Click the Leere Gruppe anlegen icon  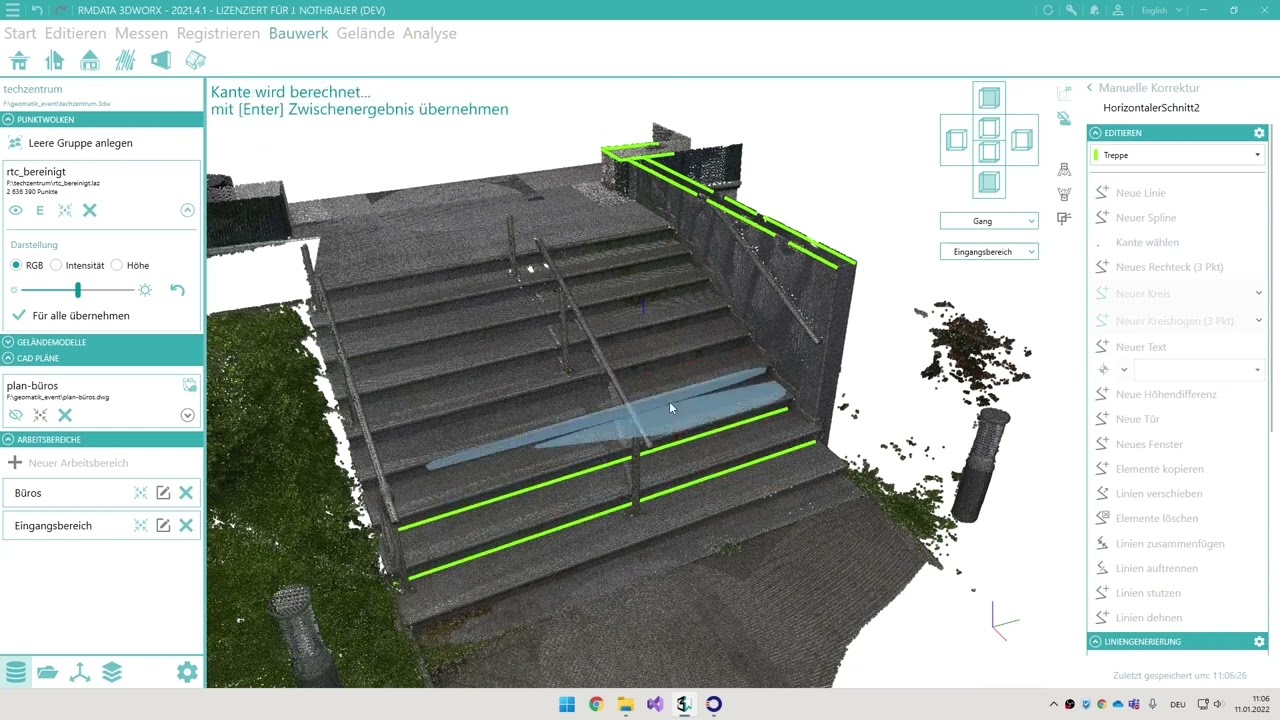click(x=15, y=143)
